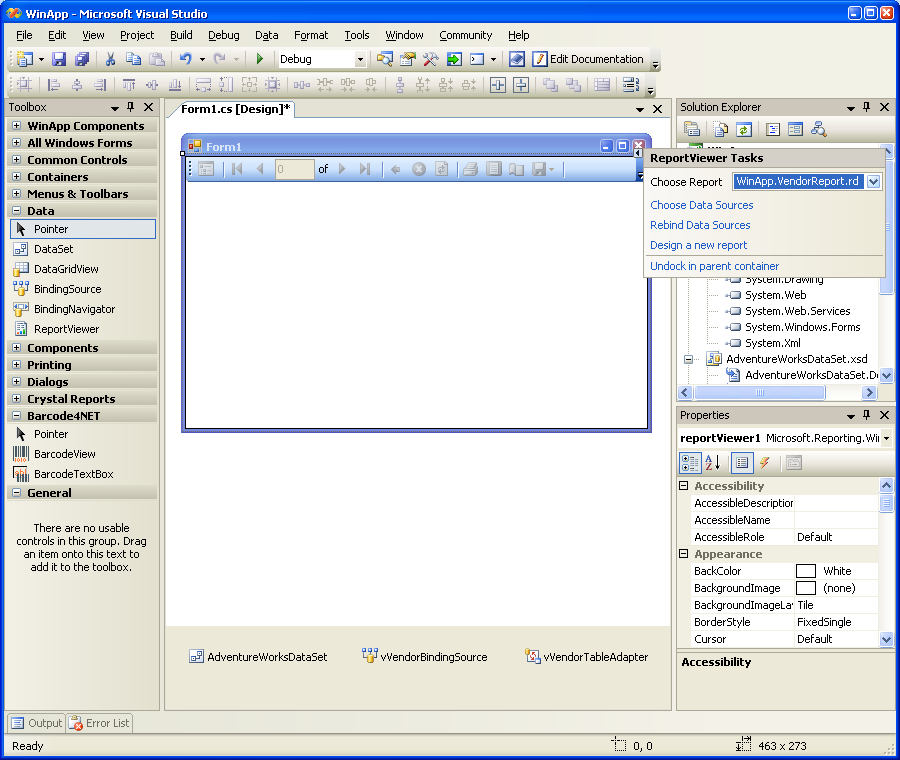Toggle Categorized view in Properties panel
The image size is (900, 760).
pyautogui.click(x=690, y=463)
